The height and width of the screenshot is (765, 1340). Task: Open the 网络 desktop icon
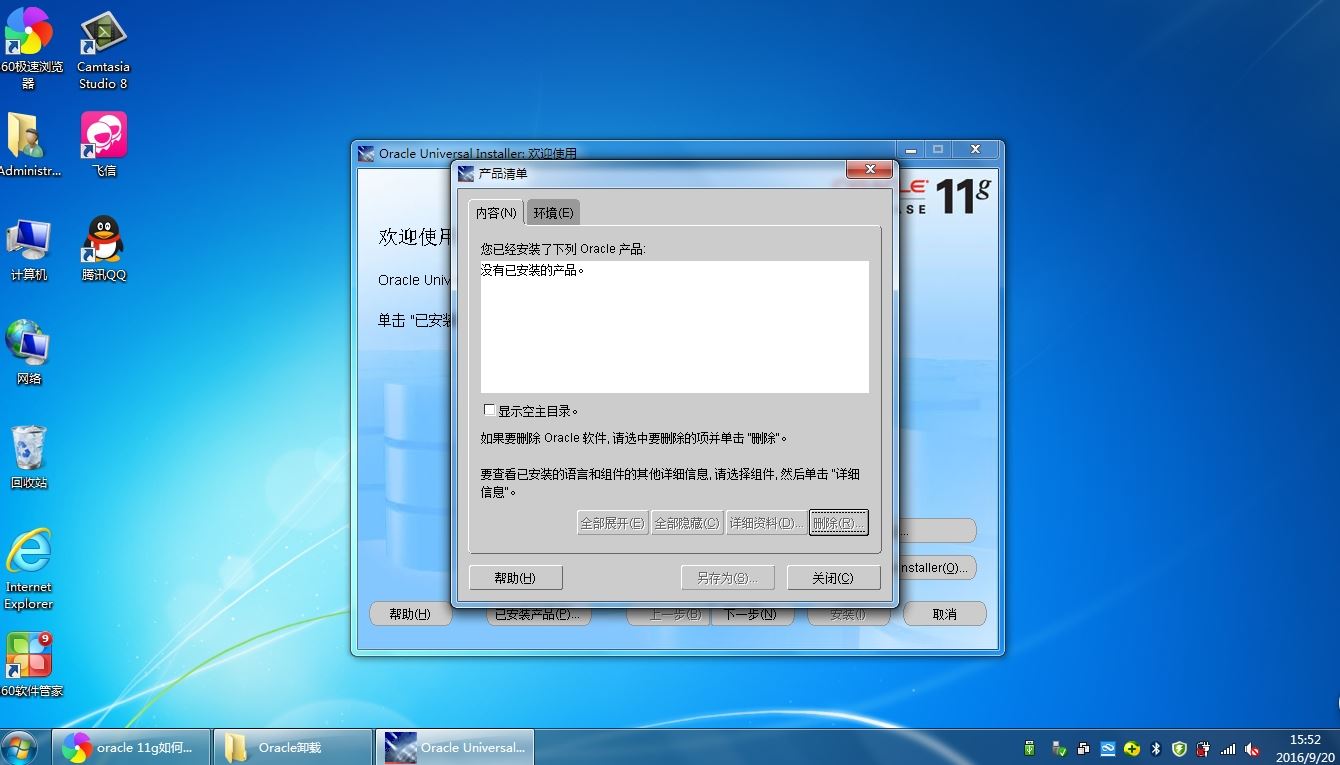click(29, 353)
